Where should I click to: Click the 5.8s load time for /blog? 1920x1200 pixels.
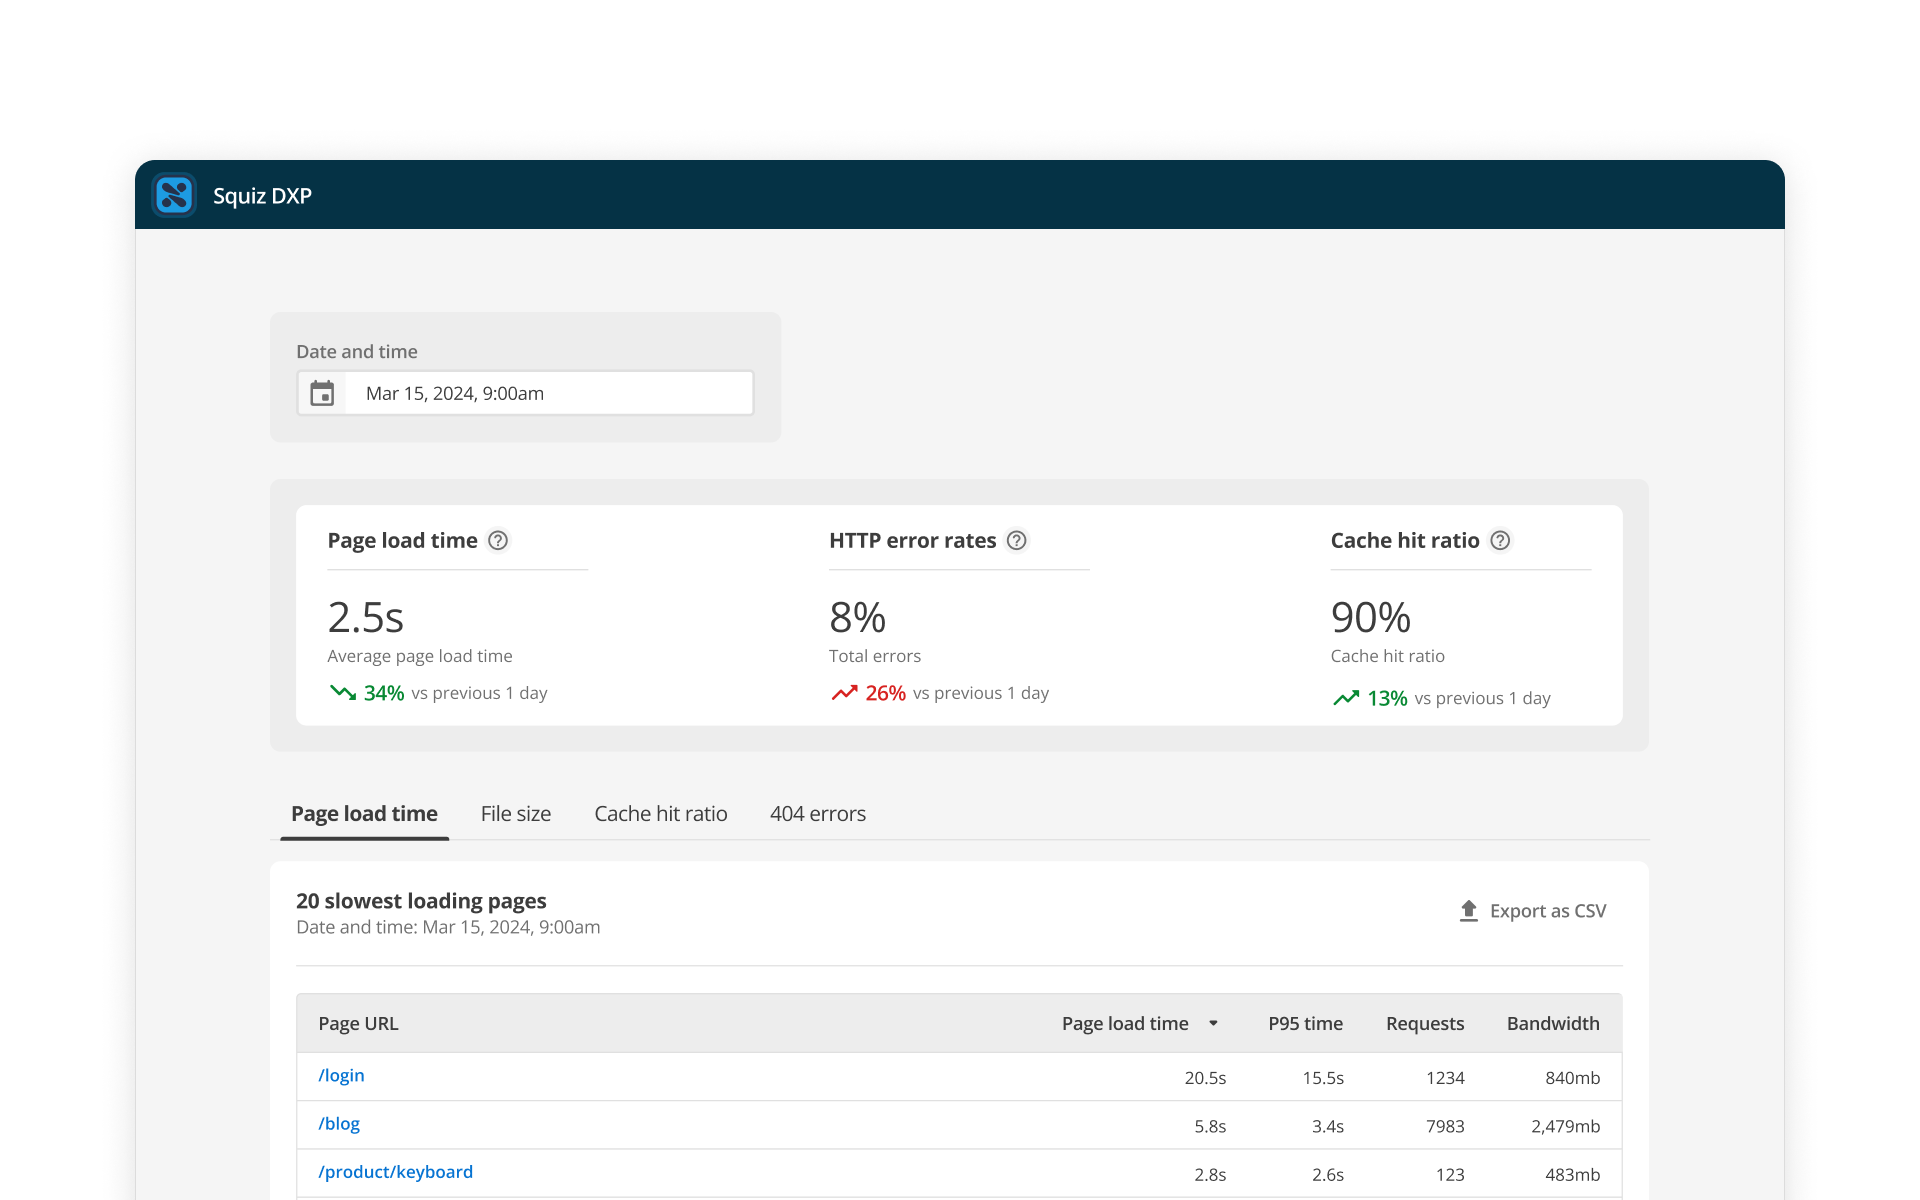click(x=1210, y=1126)
